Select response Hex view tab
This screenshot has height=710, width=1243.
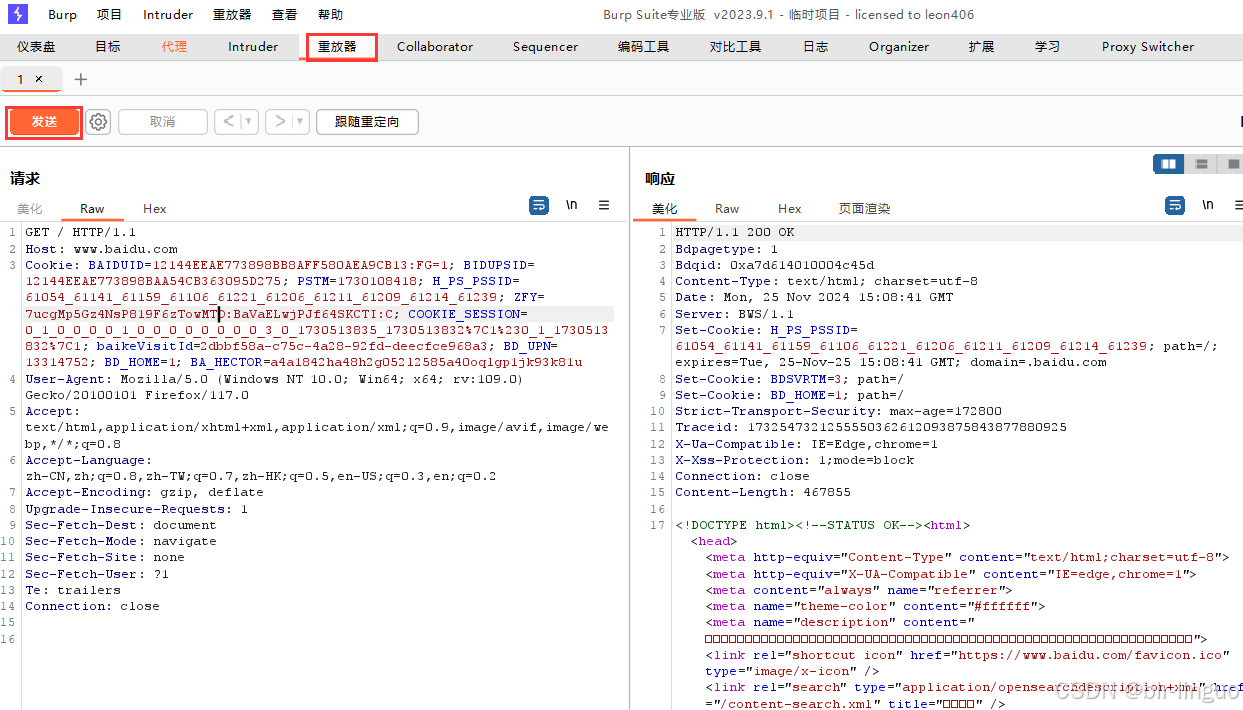click(x=790, y=208)
